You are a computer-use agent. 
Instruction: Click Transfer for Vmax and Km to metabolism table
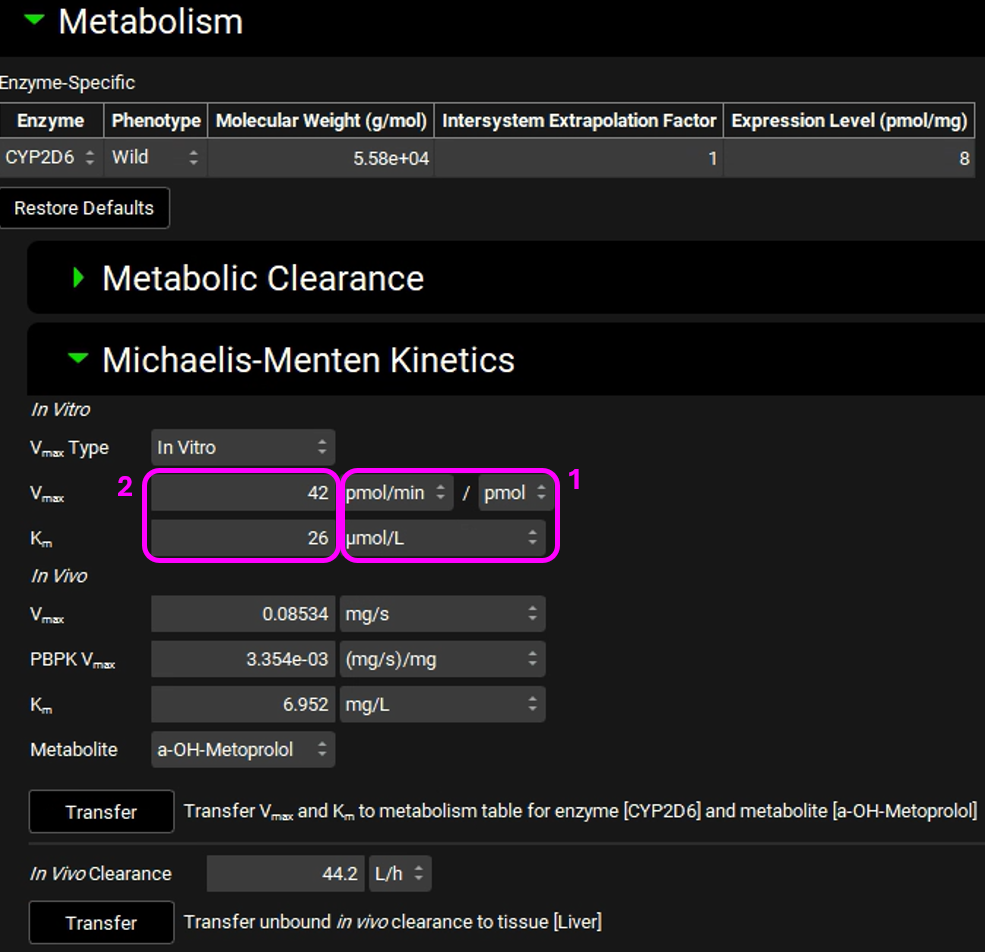(x=101, y=812)
